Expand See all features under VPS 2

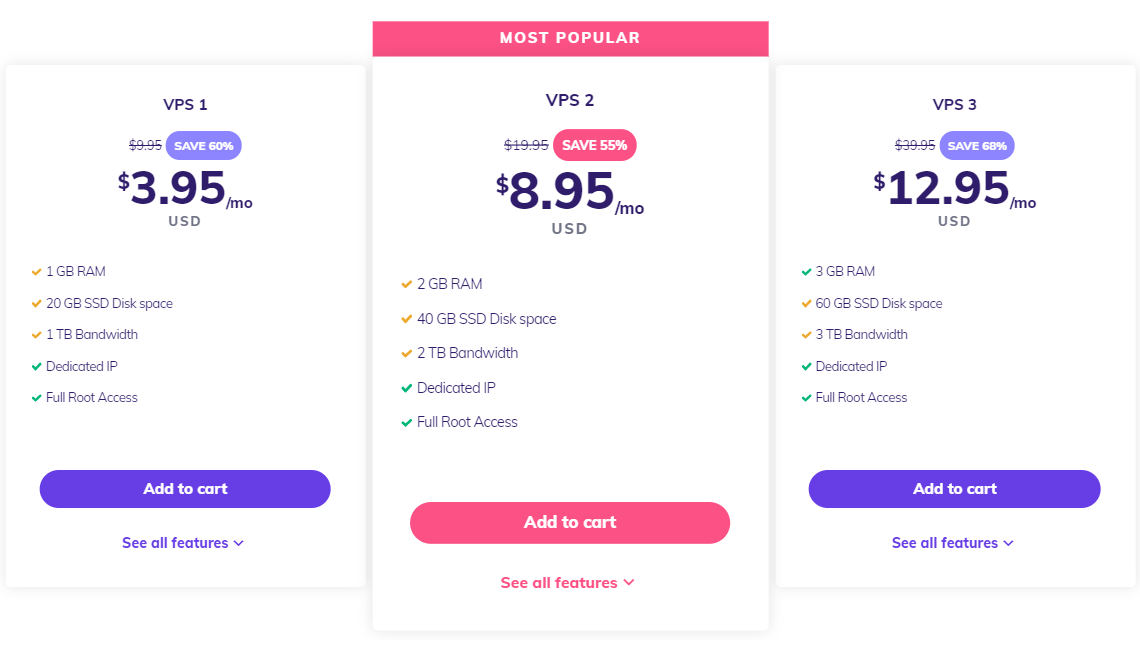click(x=568, y=583)
